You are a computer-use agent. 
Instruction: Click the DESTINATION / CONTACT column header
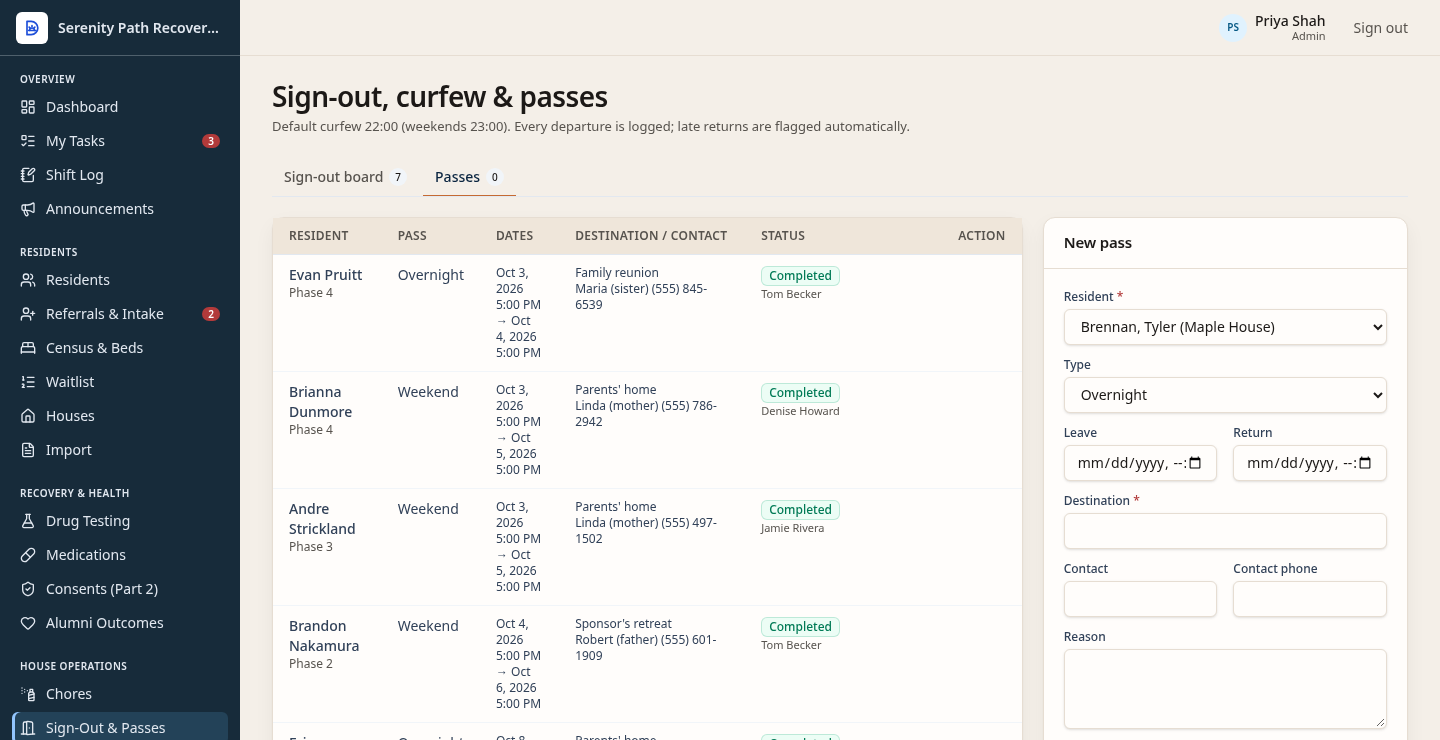click(x=651, y=236)
